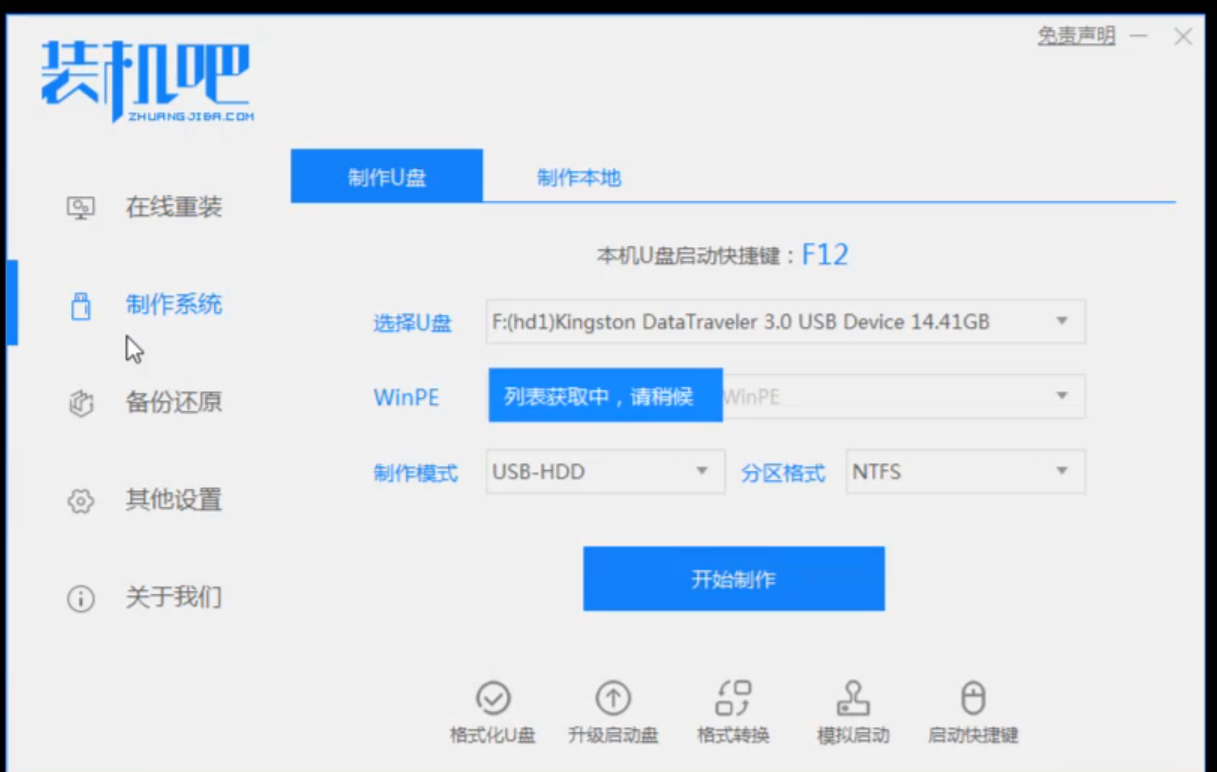Image resolution: width=1217 pixels, height=772 pixels.
Task: Click the 升级启动盘 up-arrow icon
Action: (613, 697)
